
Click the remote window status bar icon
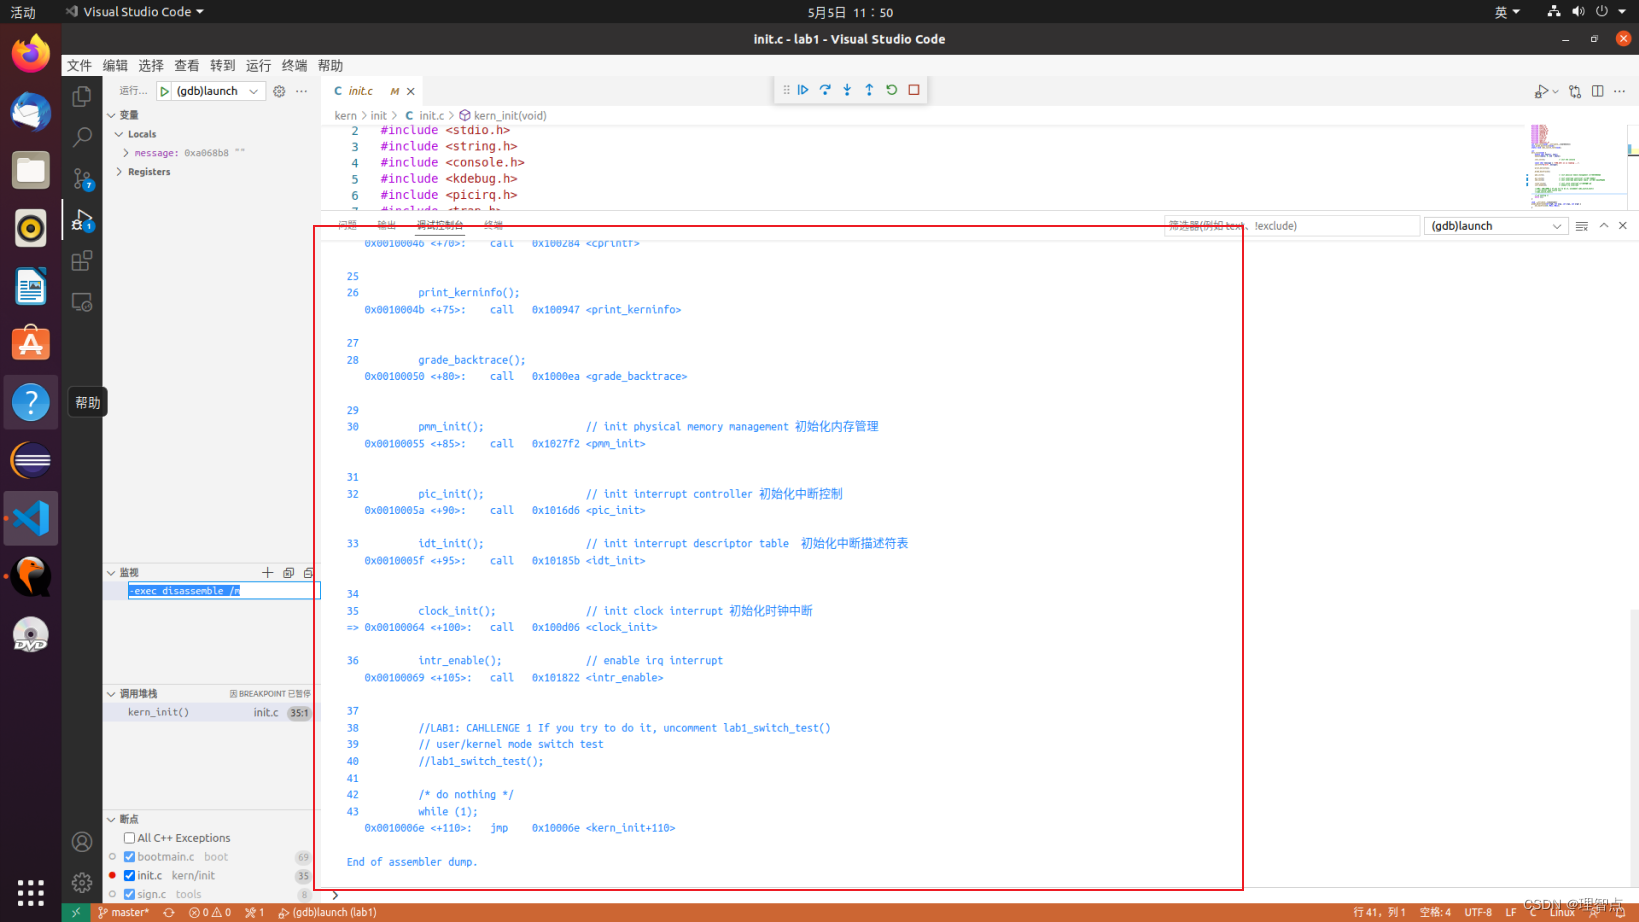76,912
